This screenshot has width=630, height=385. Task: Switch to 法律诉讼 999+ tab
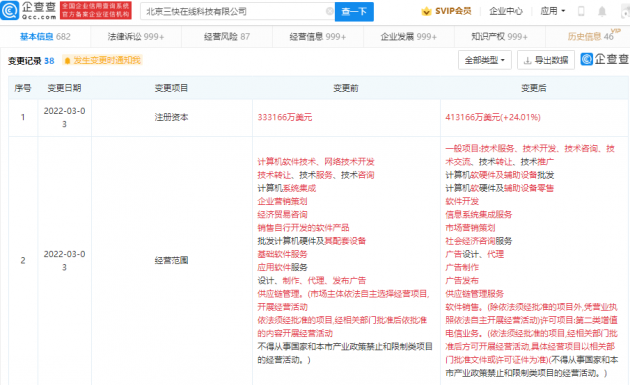point(136,37)
